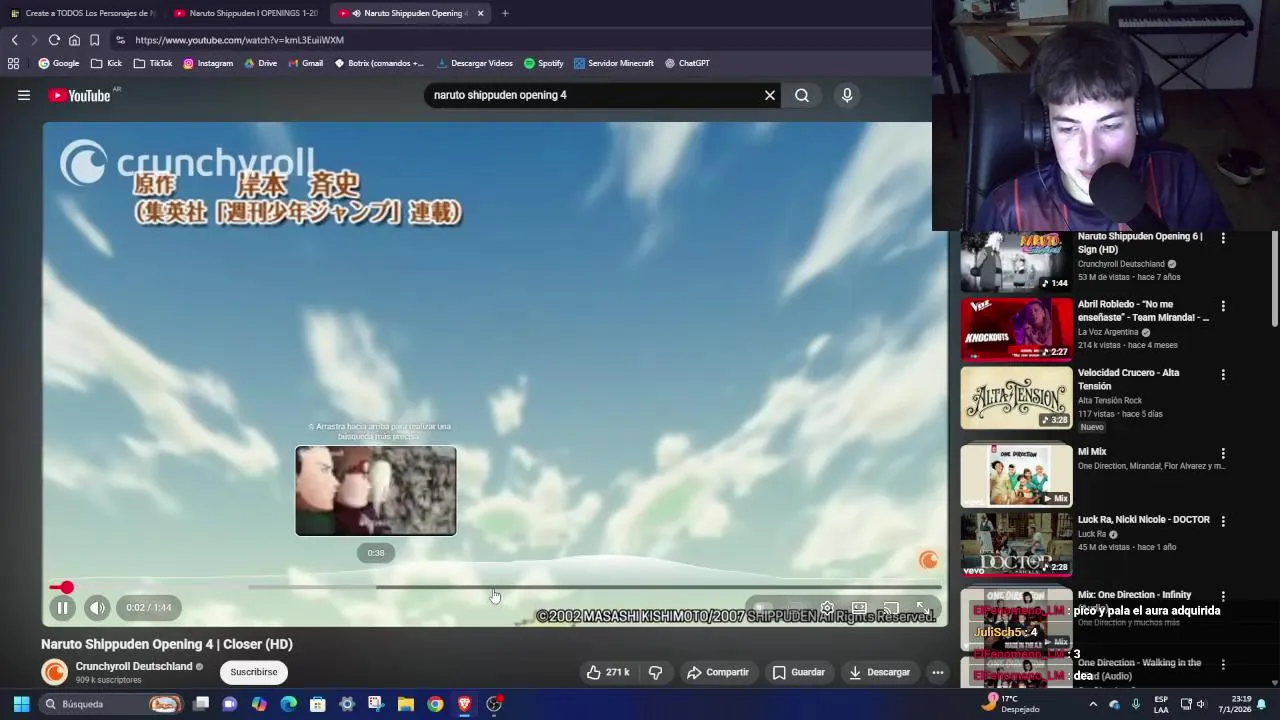This screenshot has width=1280, height=720.
Task: Open Google Chrome from the taskbar
Action: pos(435,704)
